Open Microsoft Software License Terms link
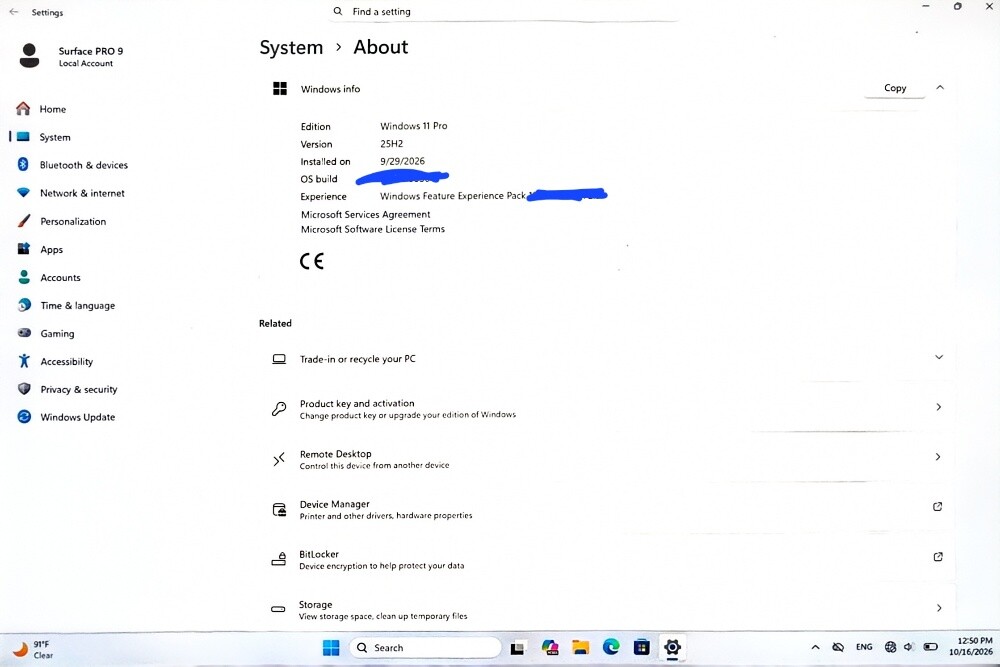Image resolution: width=1000 pixels, height=667 pixels. pyautogui.click(x=372, y=229)
